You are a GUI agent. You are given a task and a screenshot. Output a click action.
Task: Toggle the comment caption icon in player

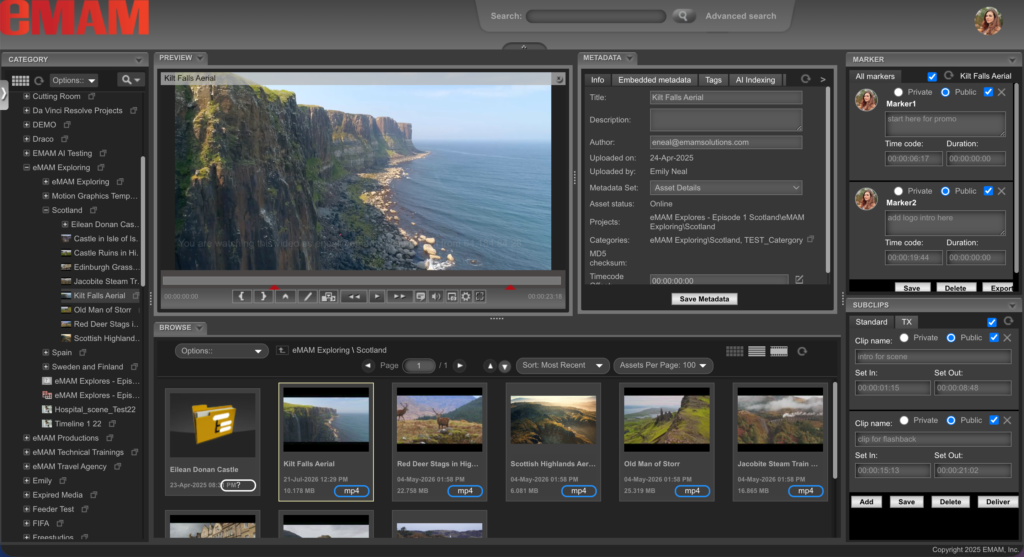[421, 296]
